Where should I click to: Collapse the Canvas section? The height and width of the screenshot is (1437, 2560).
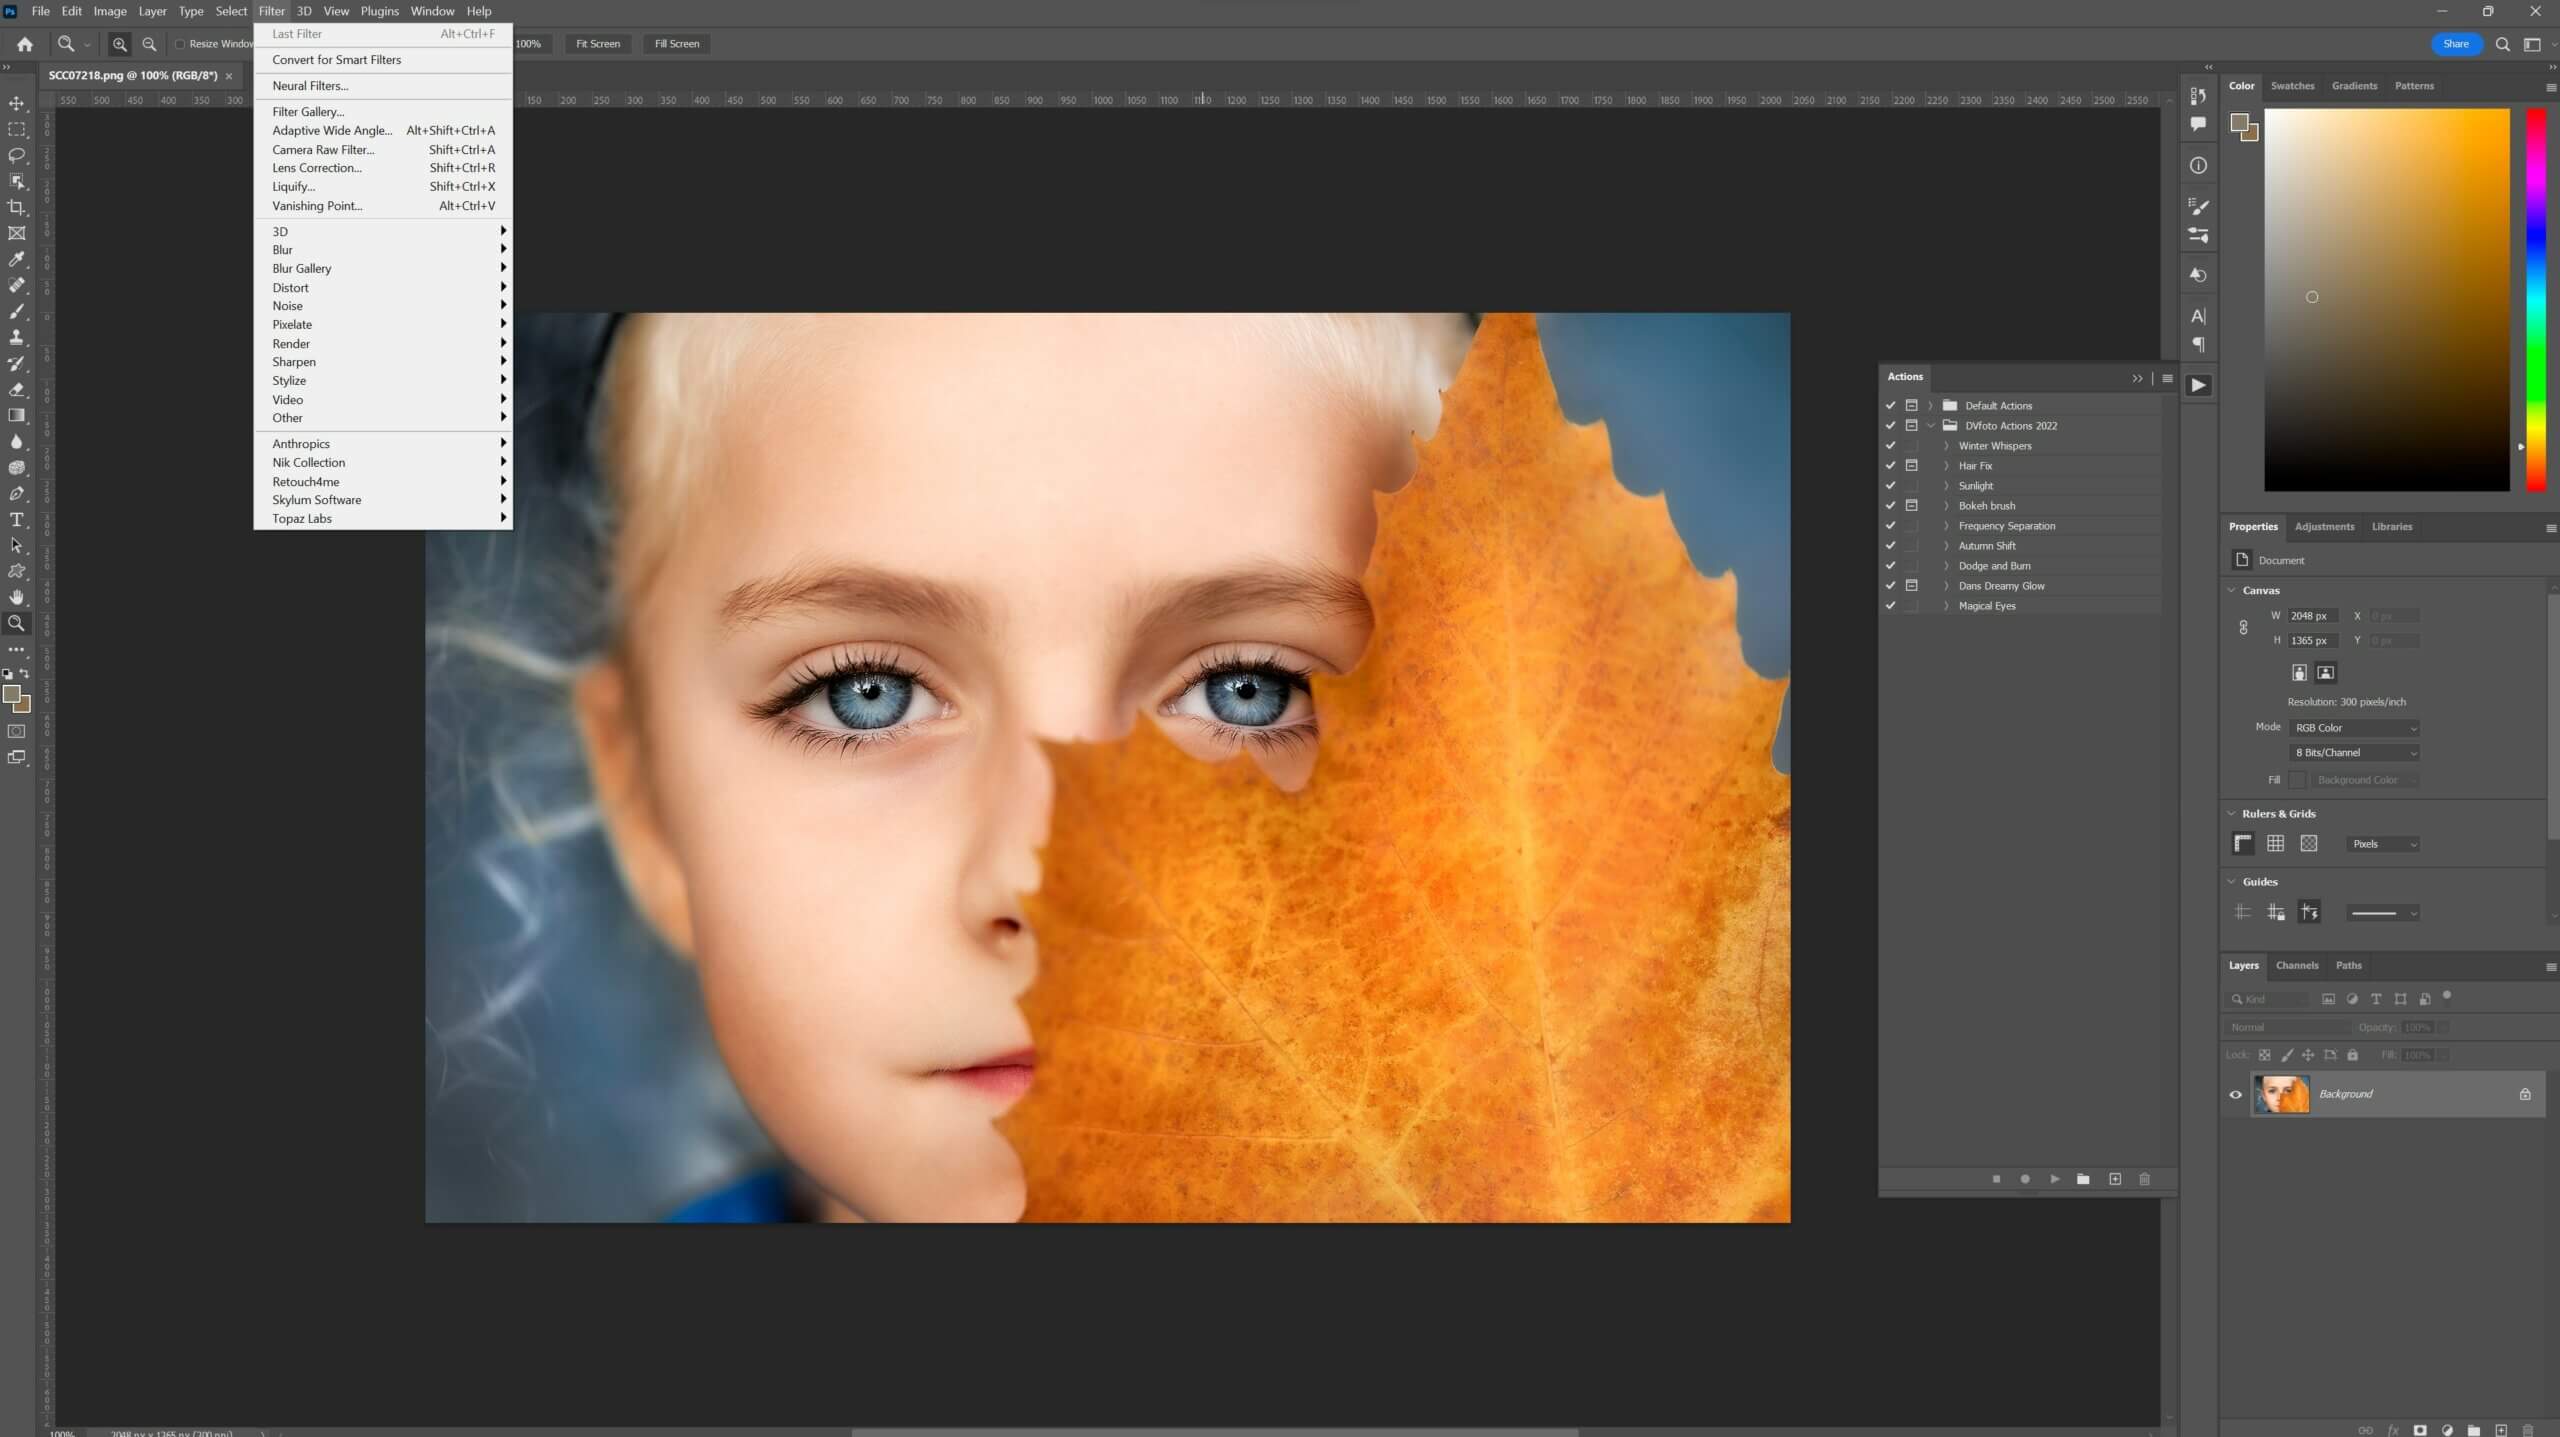coord(2232,590)
